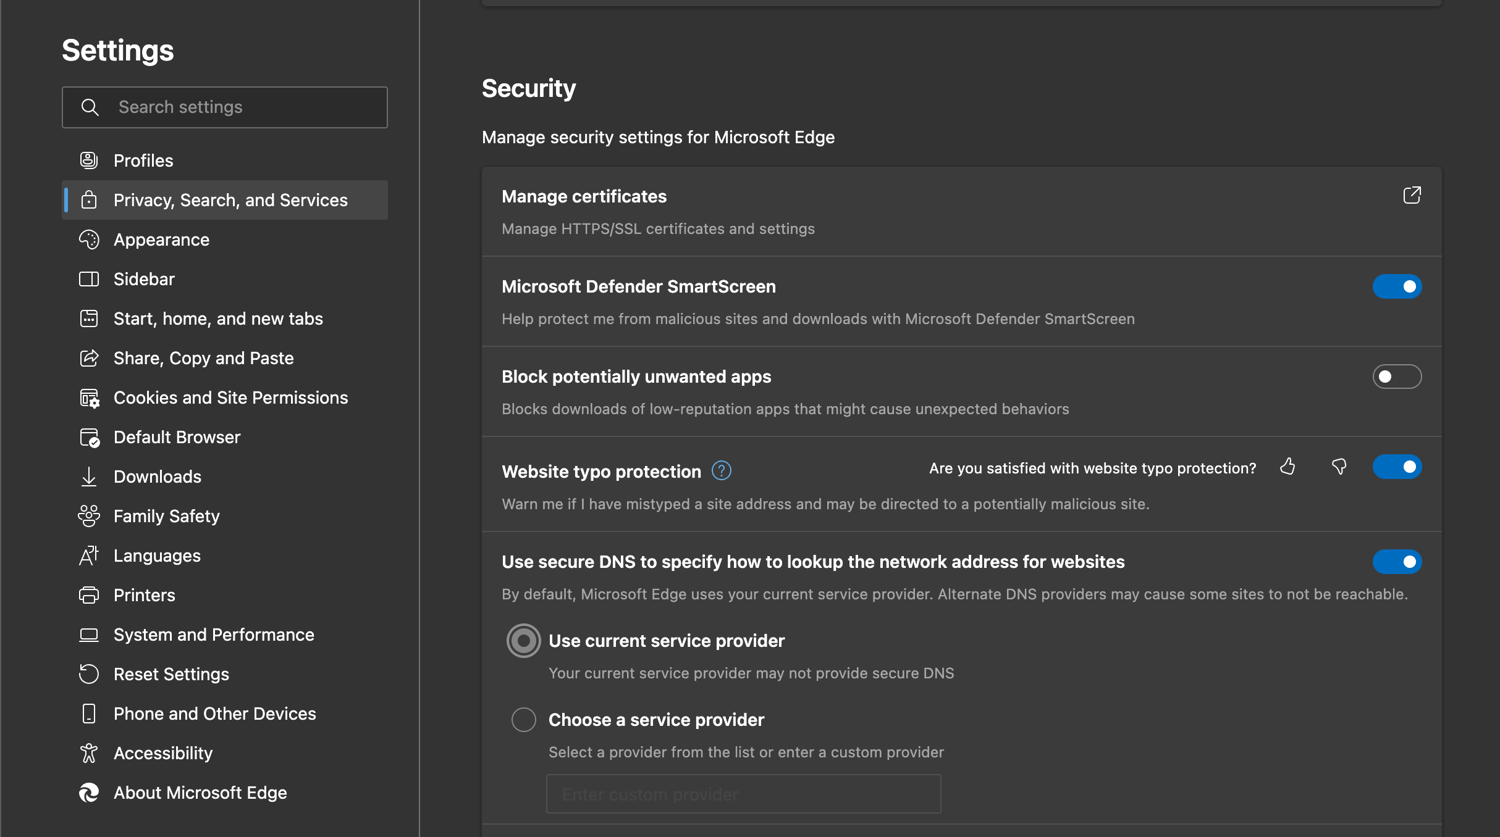Click the Microsoft Edge logo icon
1500x837 pixels.
(x=89, y=793)
